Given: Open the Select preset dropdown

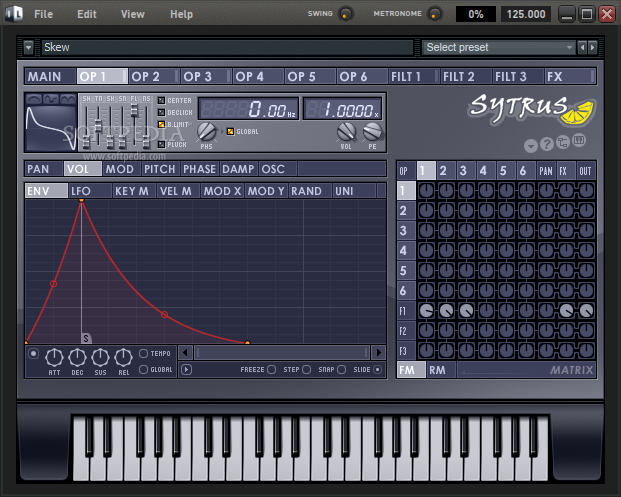Looking at the screenshot, I should (499, 48).
